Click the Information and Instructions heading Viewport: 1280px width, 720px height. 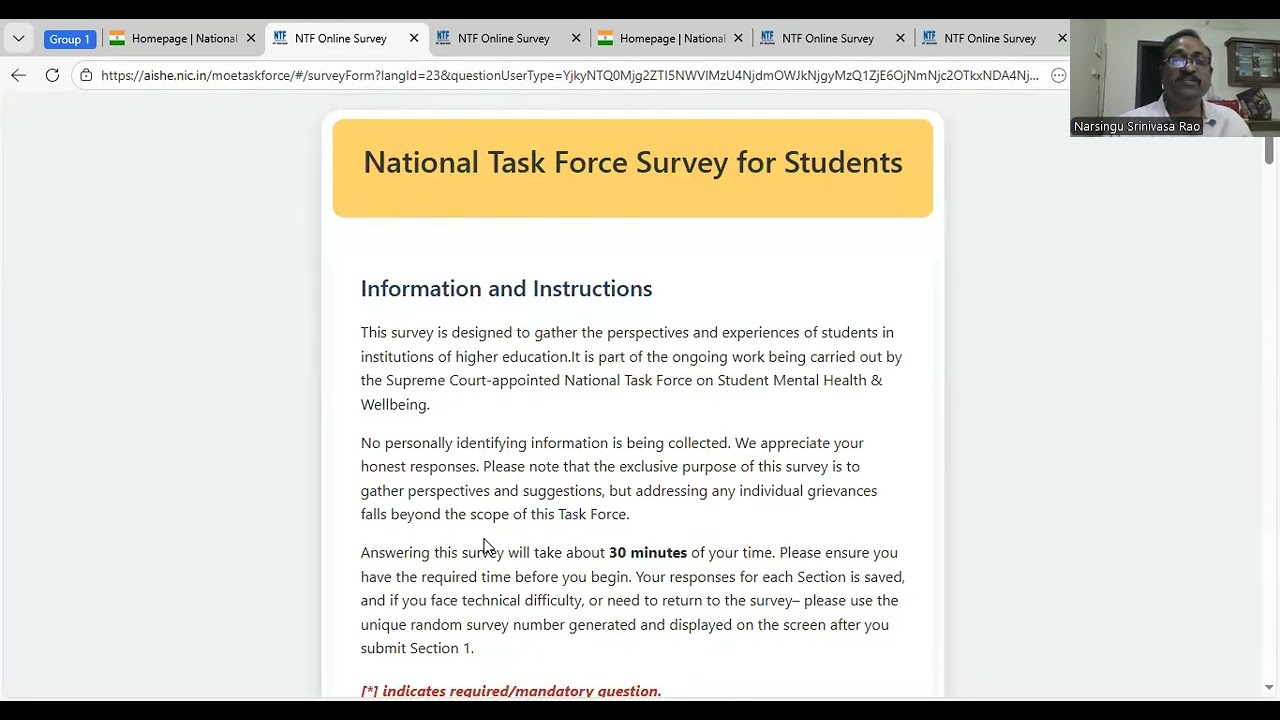pyautogui.click(x=506, y=289)
